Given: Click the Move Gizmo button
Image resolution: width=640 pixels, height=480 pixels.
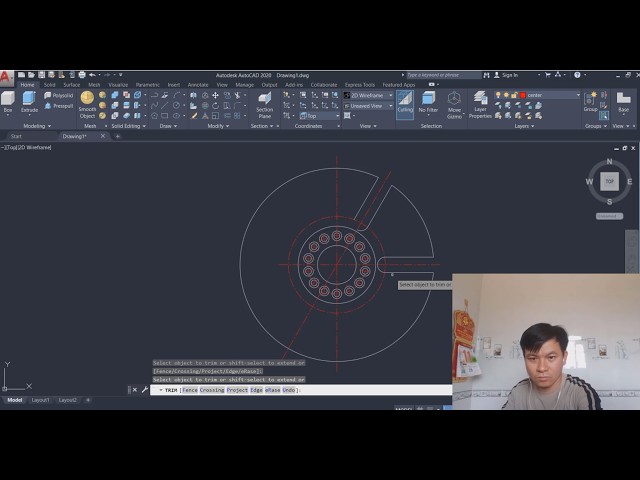Looking at the screenshot, I should [x=454, y=105].
